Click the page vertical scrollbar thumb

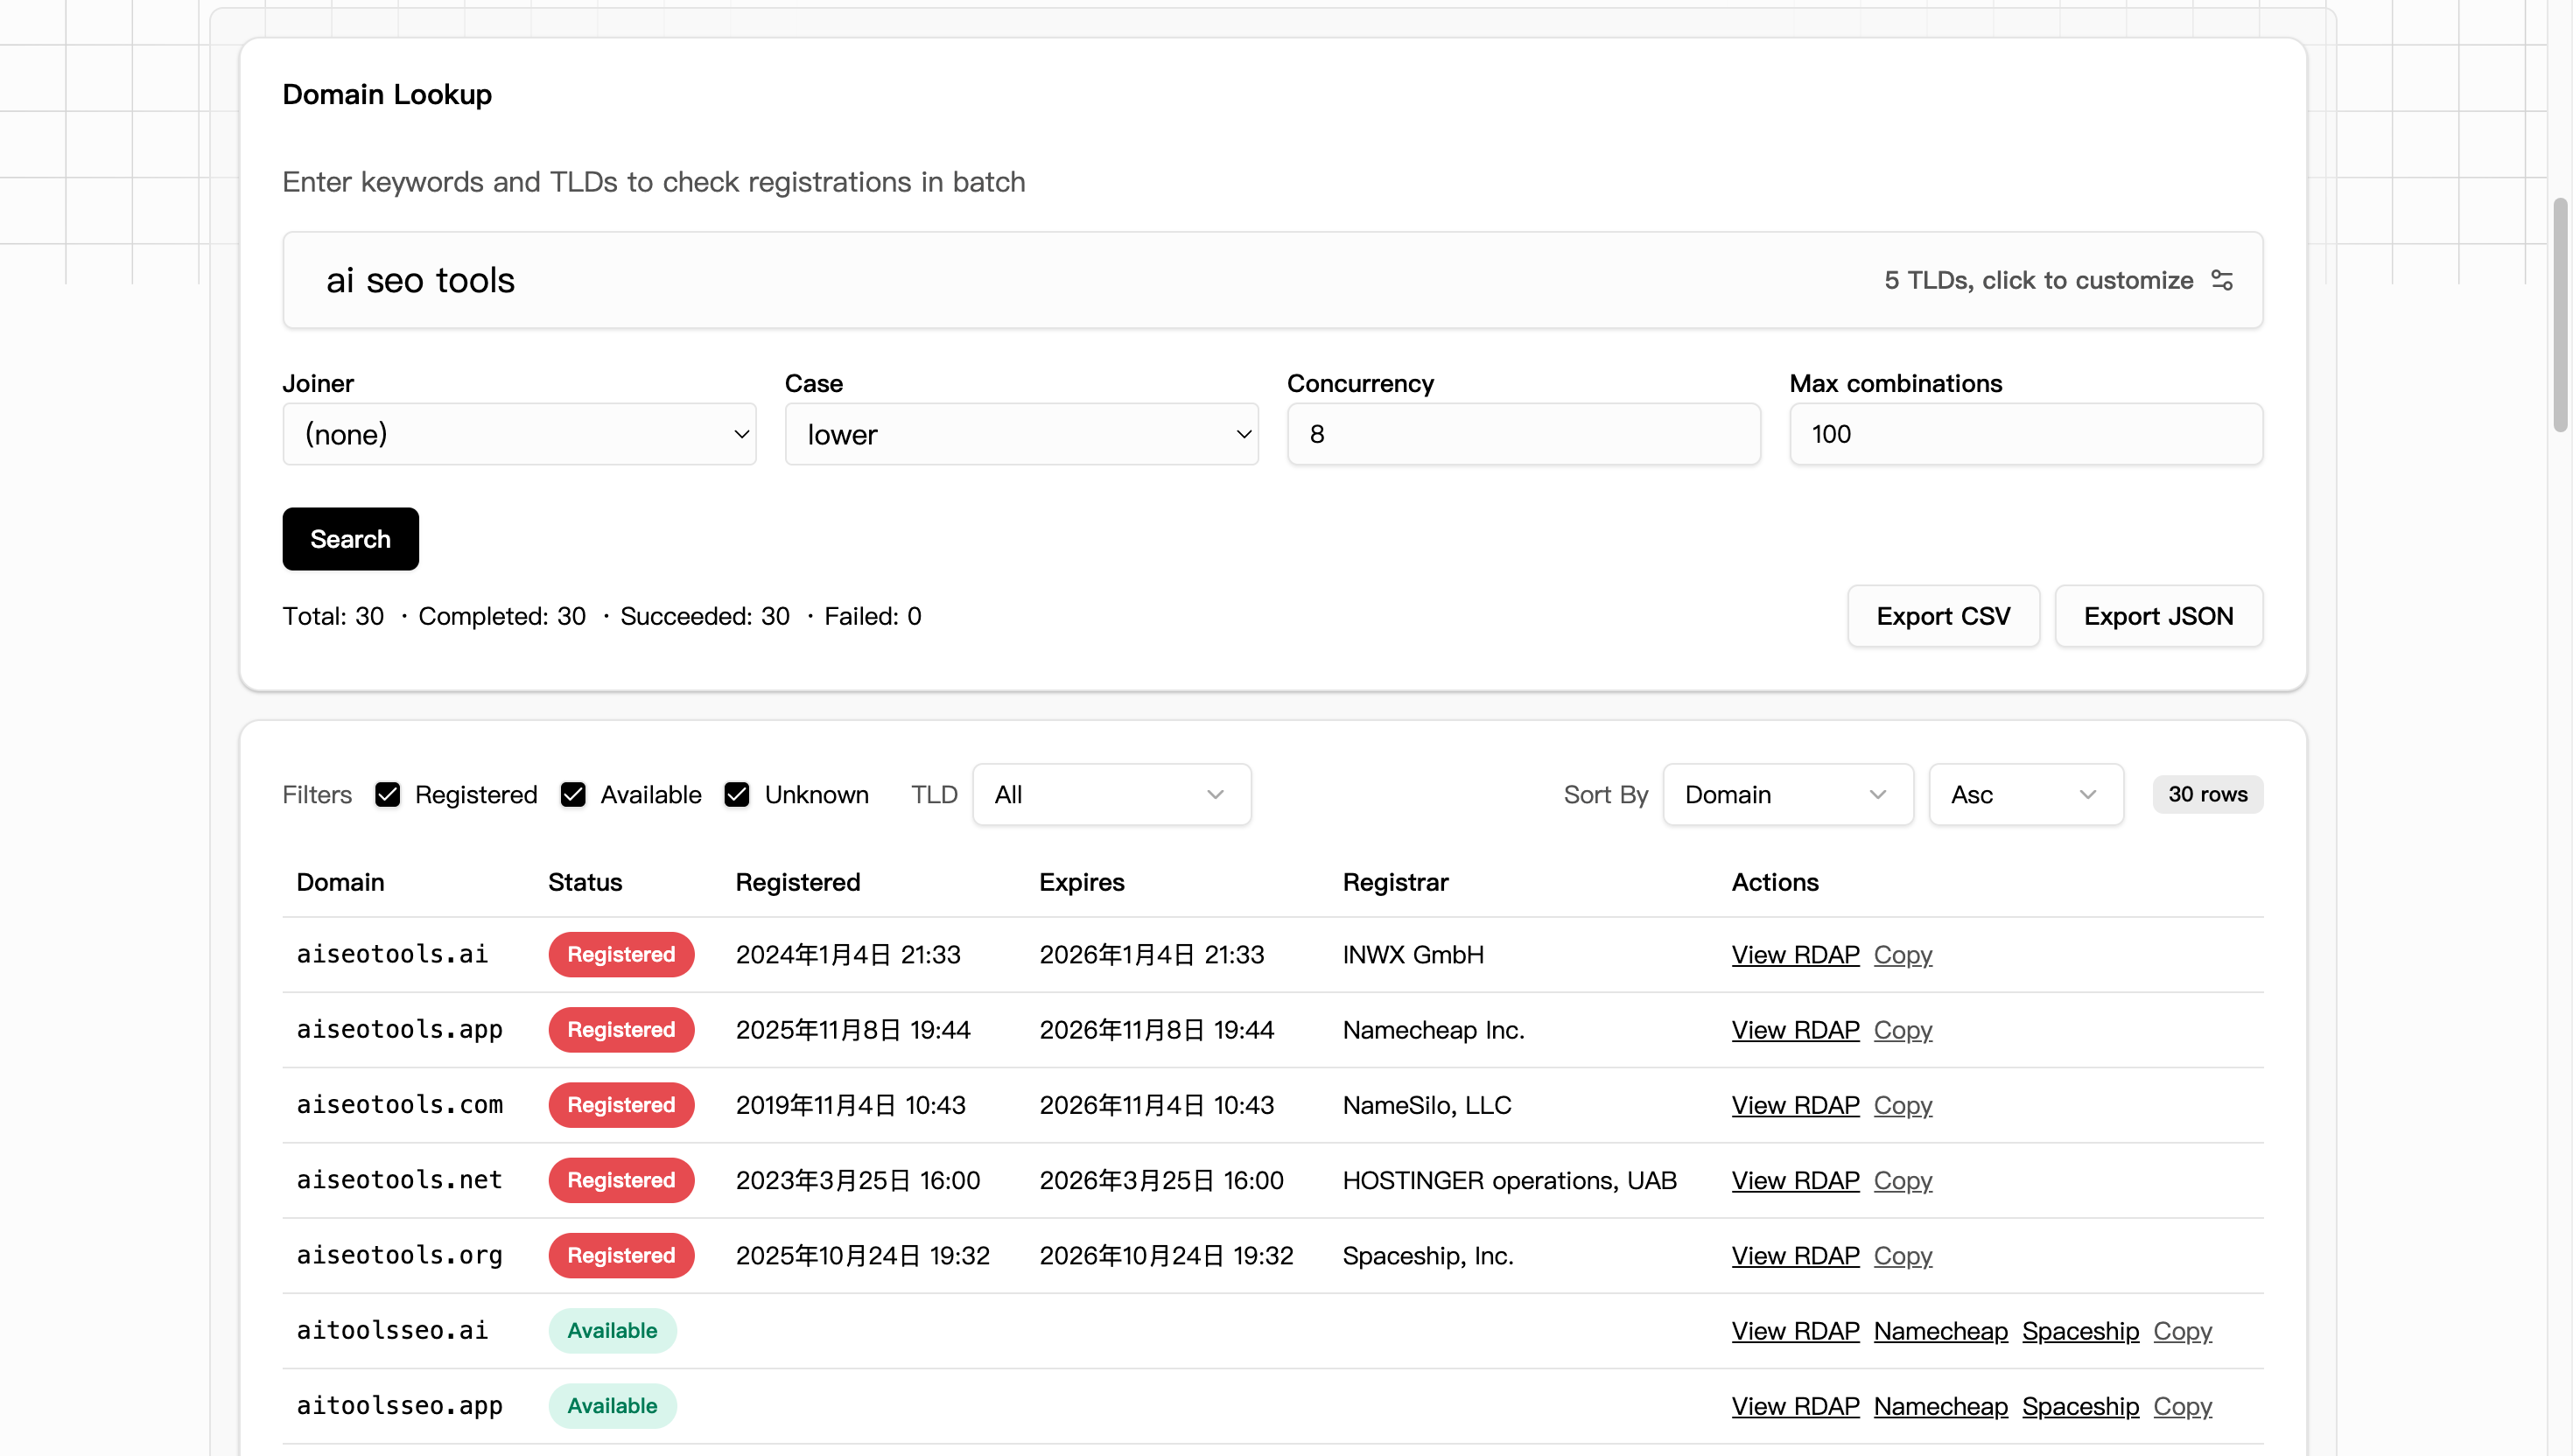point(2560,315)
